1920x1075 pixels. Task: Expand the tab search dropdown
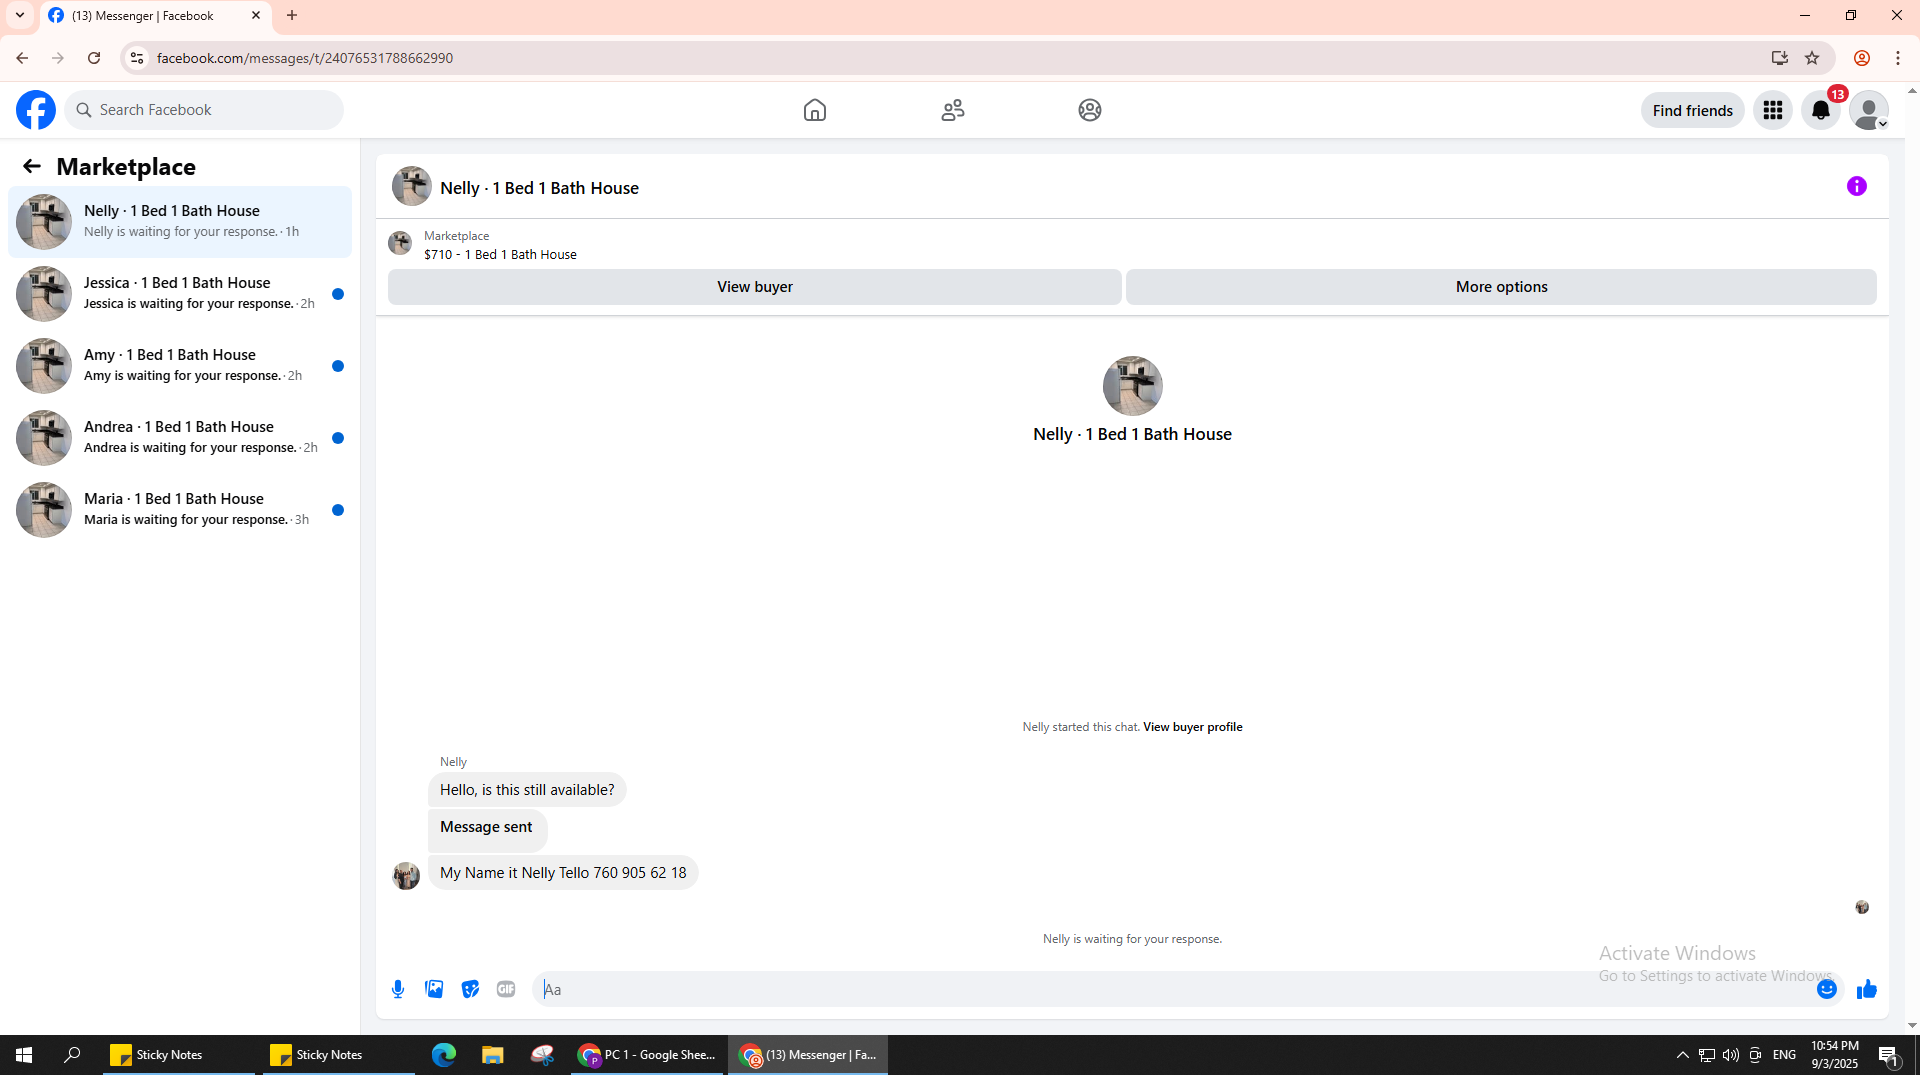pos(20,16)
